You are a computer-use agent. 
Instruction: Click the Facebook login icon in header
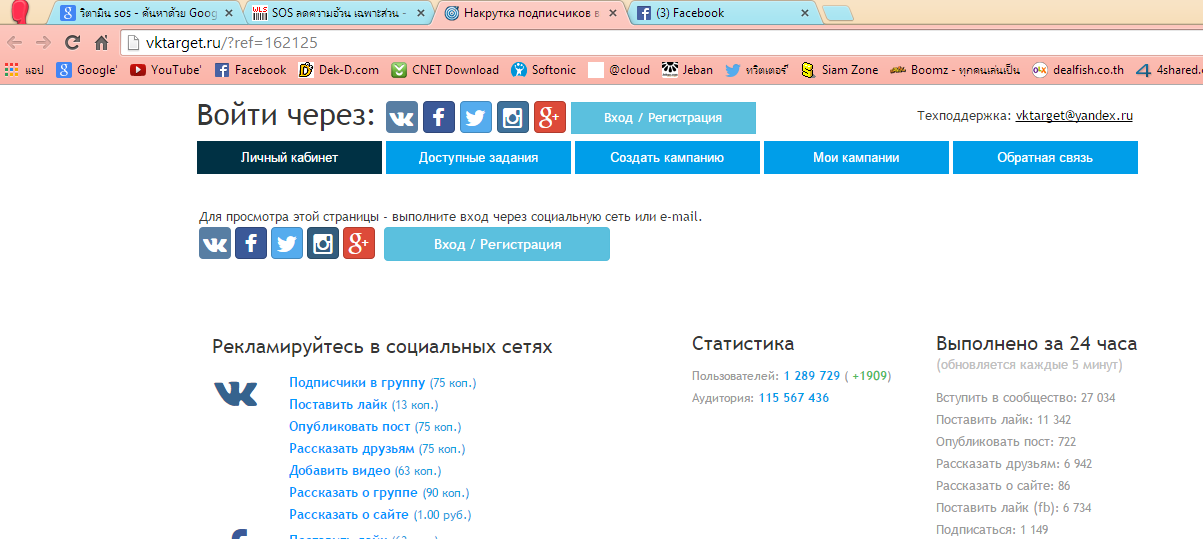(439, 117)
